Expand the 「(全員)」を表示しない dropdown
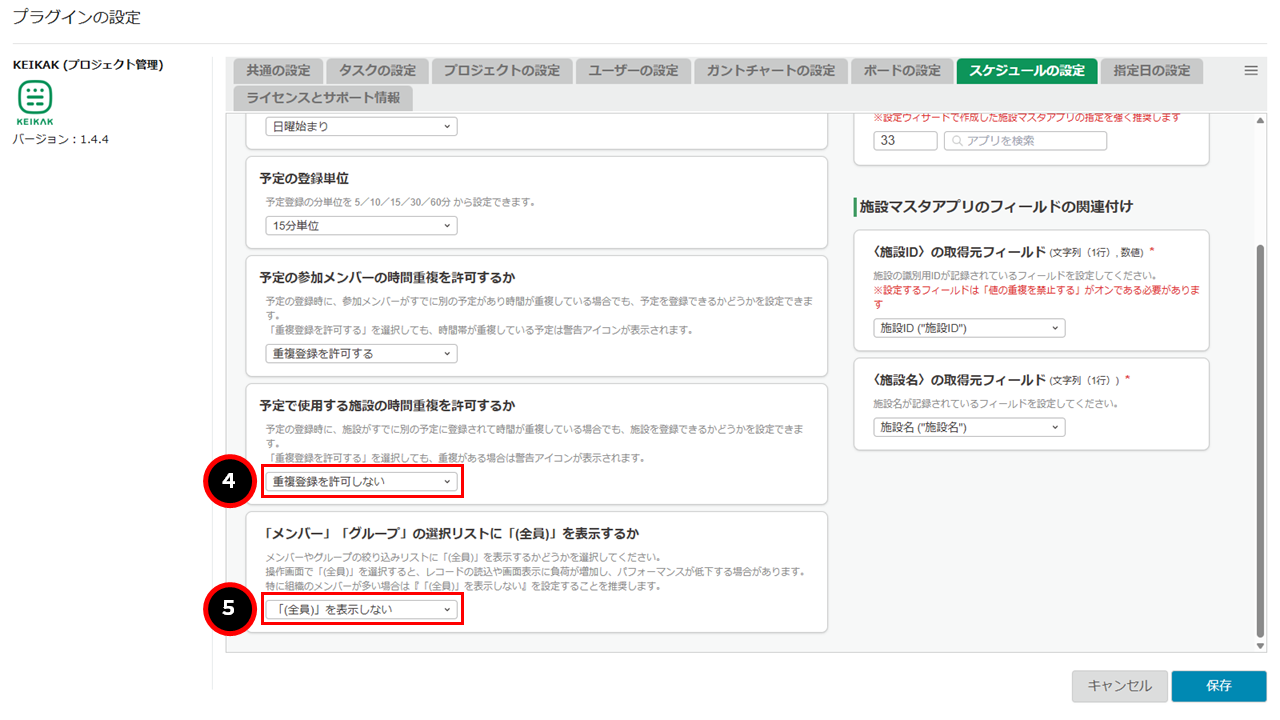This screenshot has width=1280, height=720. pos(361,610)
